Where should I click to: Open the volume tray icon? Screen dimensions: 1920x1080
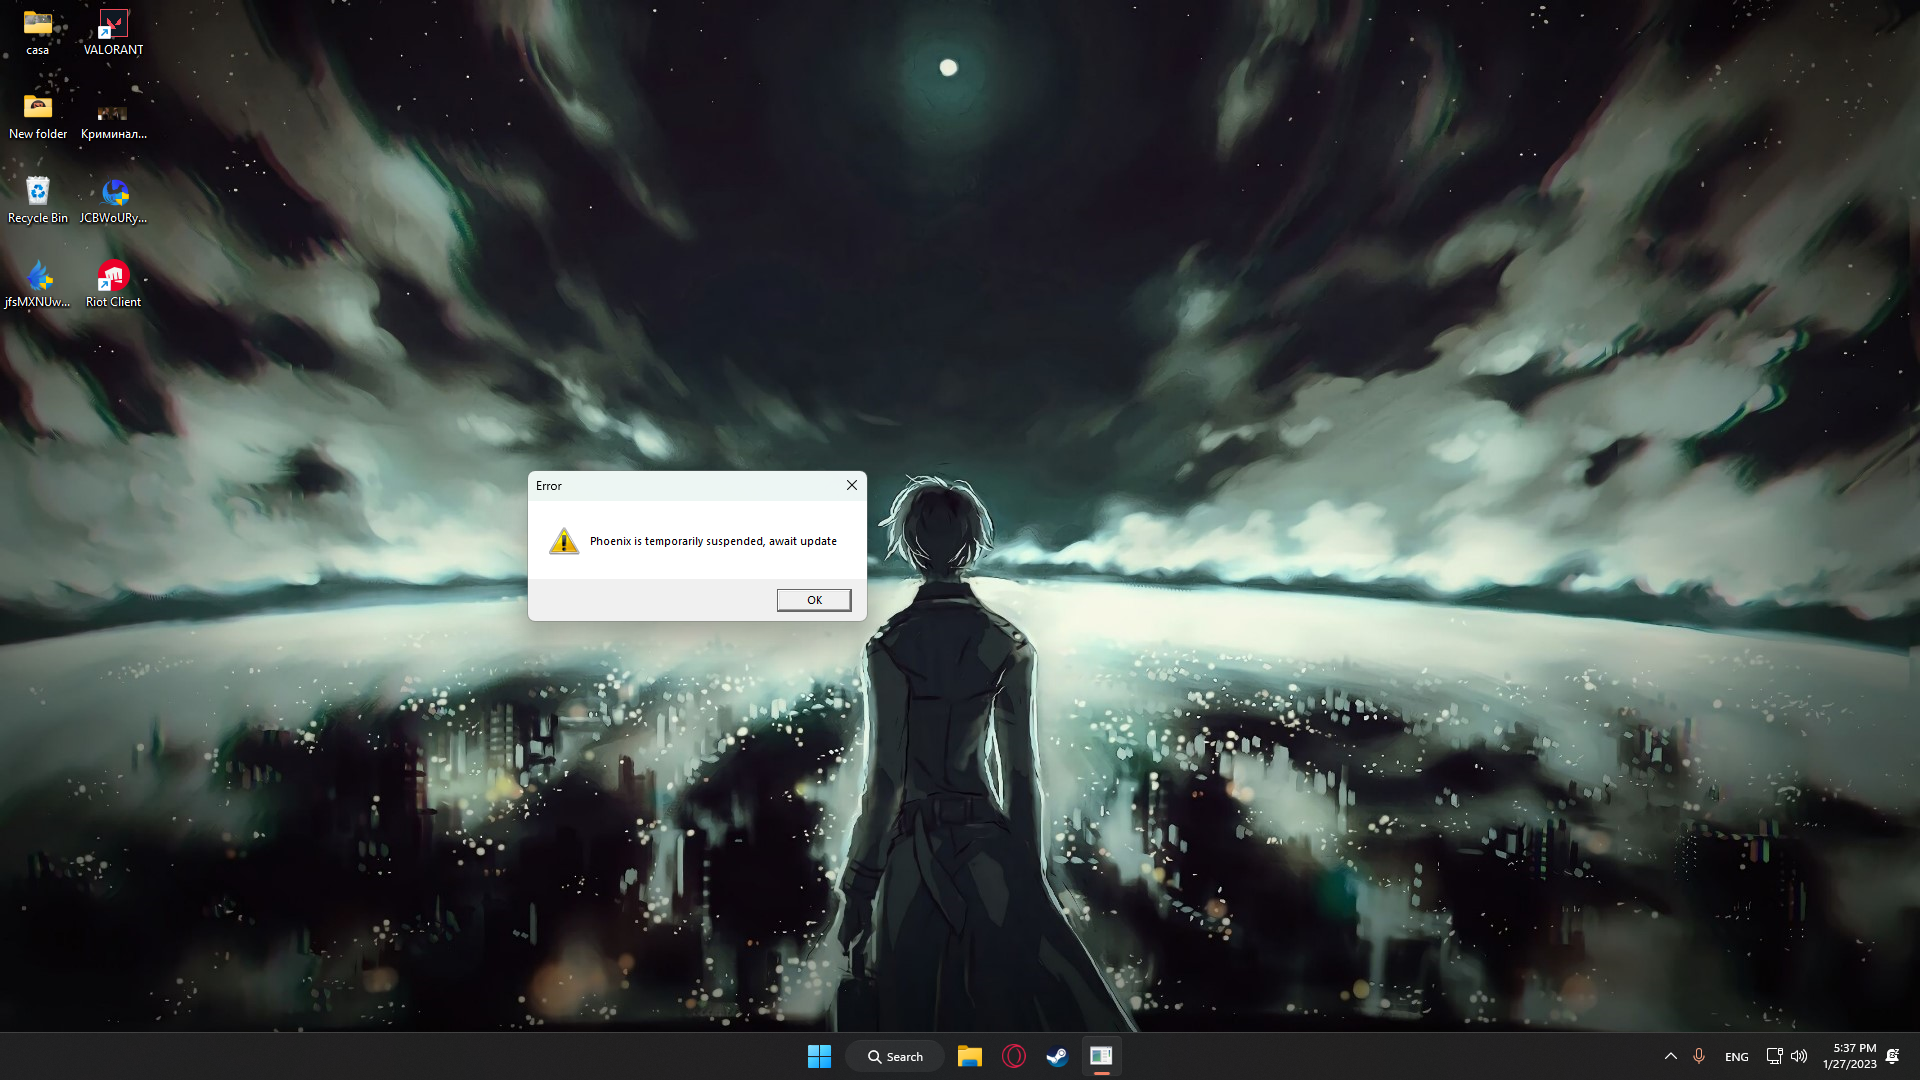click(1799, 1056)
